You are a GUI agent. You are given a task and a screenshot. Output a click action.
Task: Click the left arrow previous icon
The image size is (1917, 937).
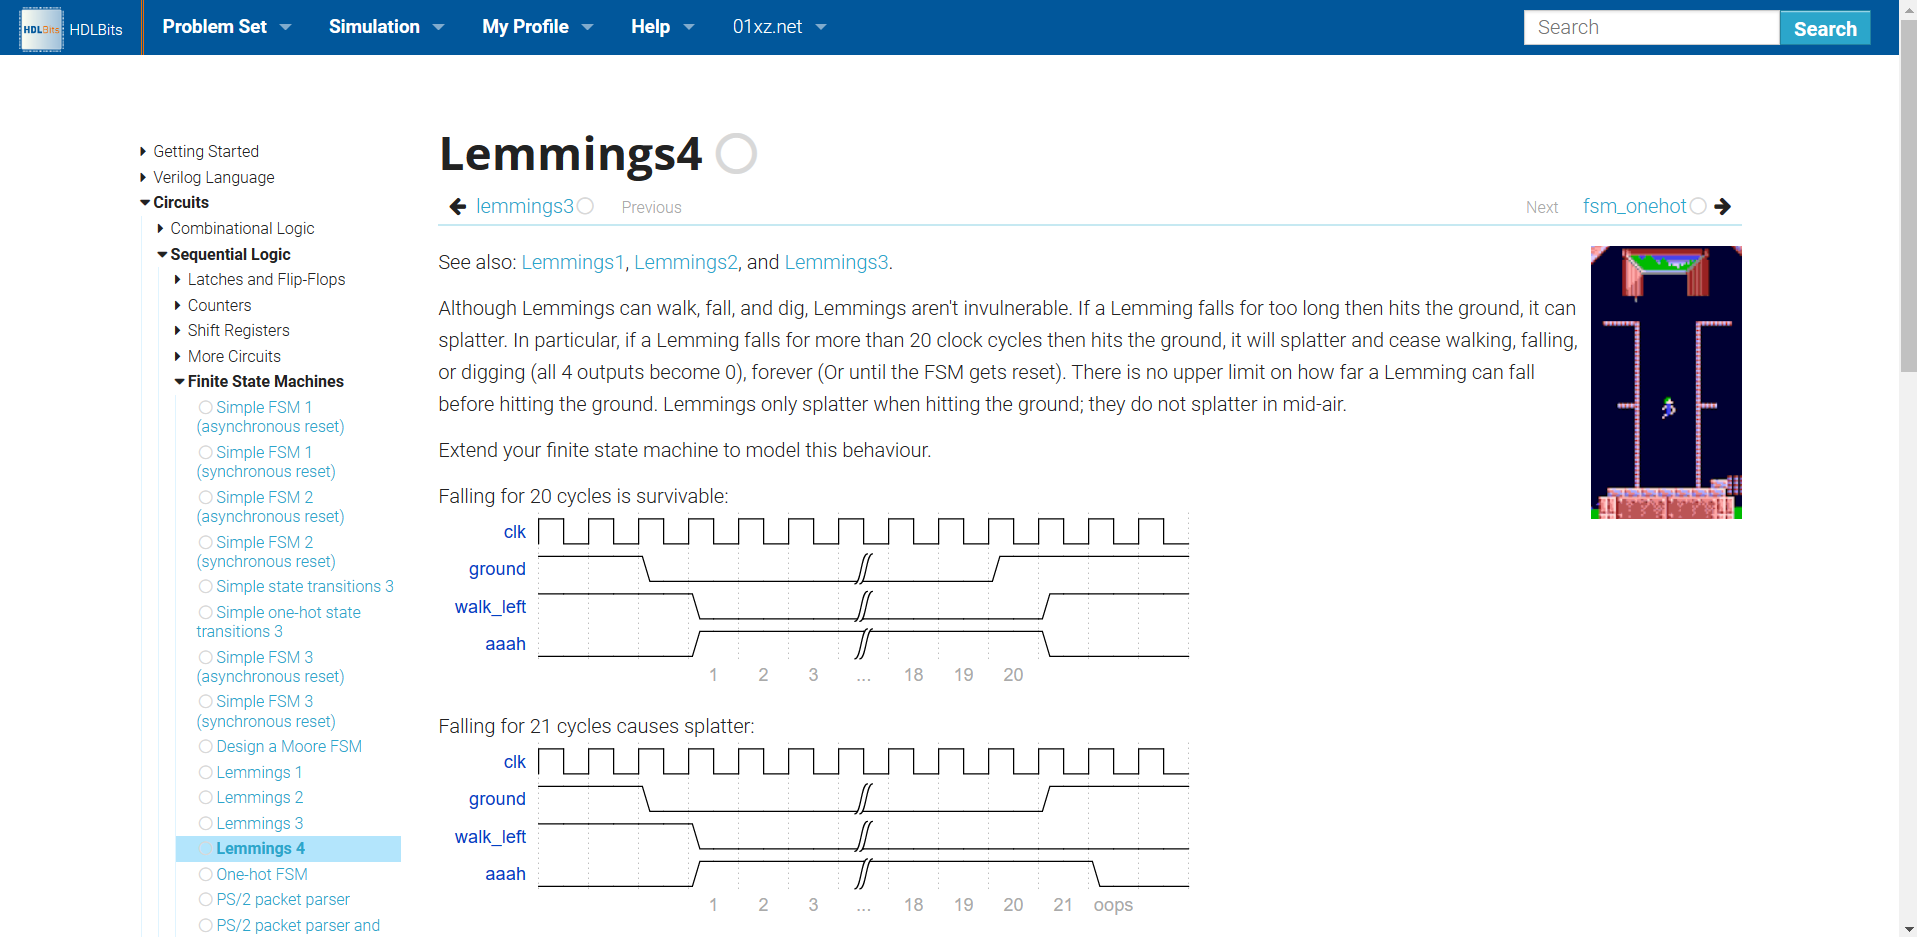tap(458, 207)
